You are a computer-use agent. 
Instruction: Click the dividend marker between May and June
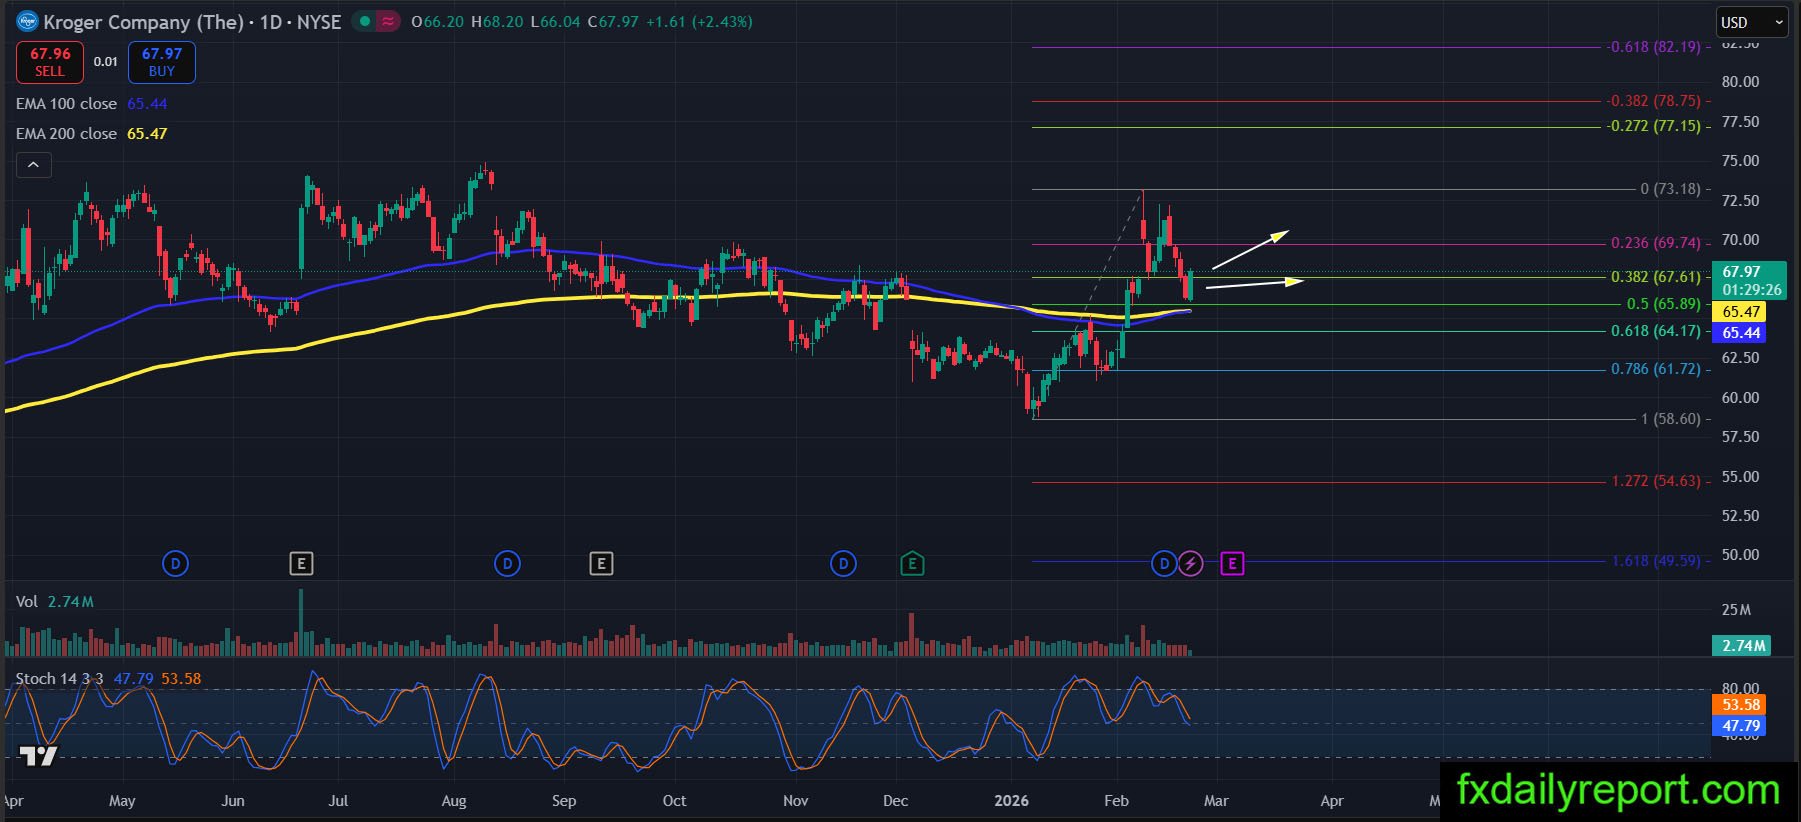click(x=175, y=564)
